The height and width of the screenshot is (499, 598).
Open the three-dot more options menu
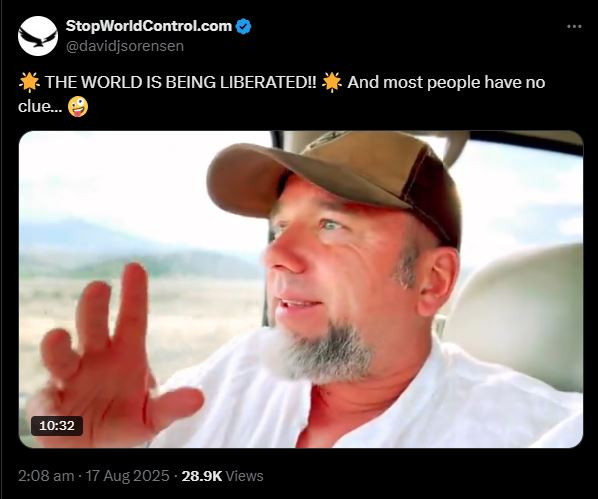point(574,26)
